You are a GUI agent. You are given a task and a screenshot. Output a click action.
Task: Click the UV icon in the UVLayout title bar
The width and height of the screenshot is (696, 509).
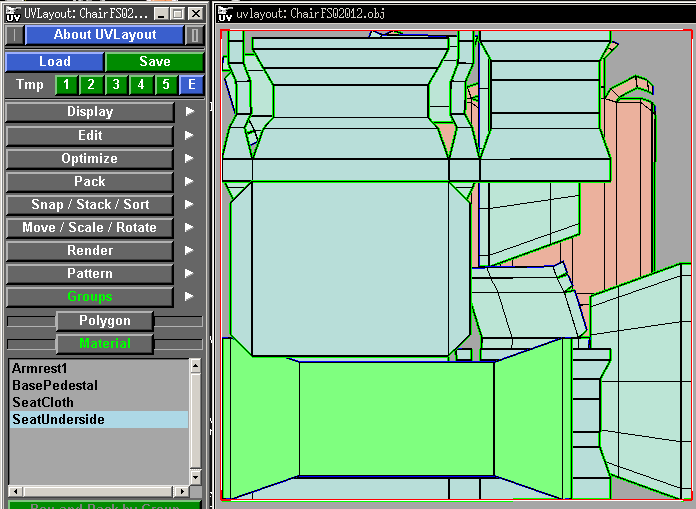coord(13,14)
